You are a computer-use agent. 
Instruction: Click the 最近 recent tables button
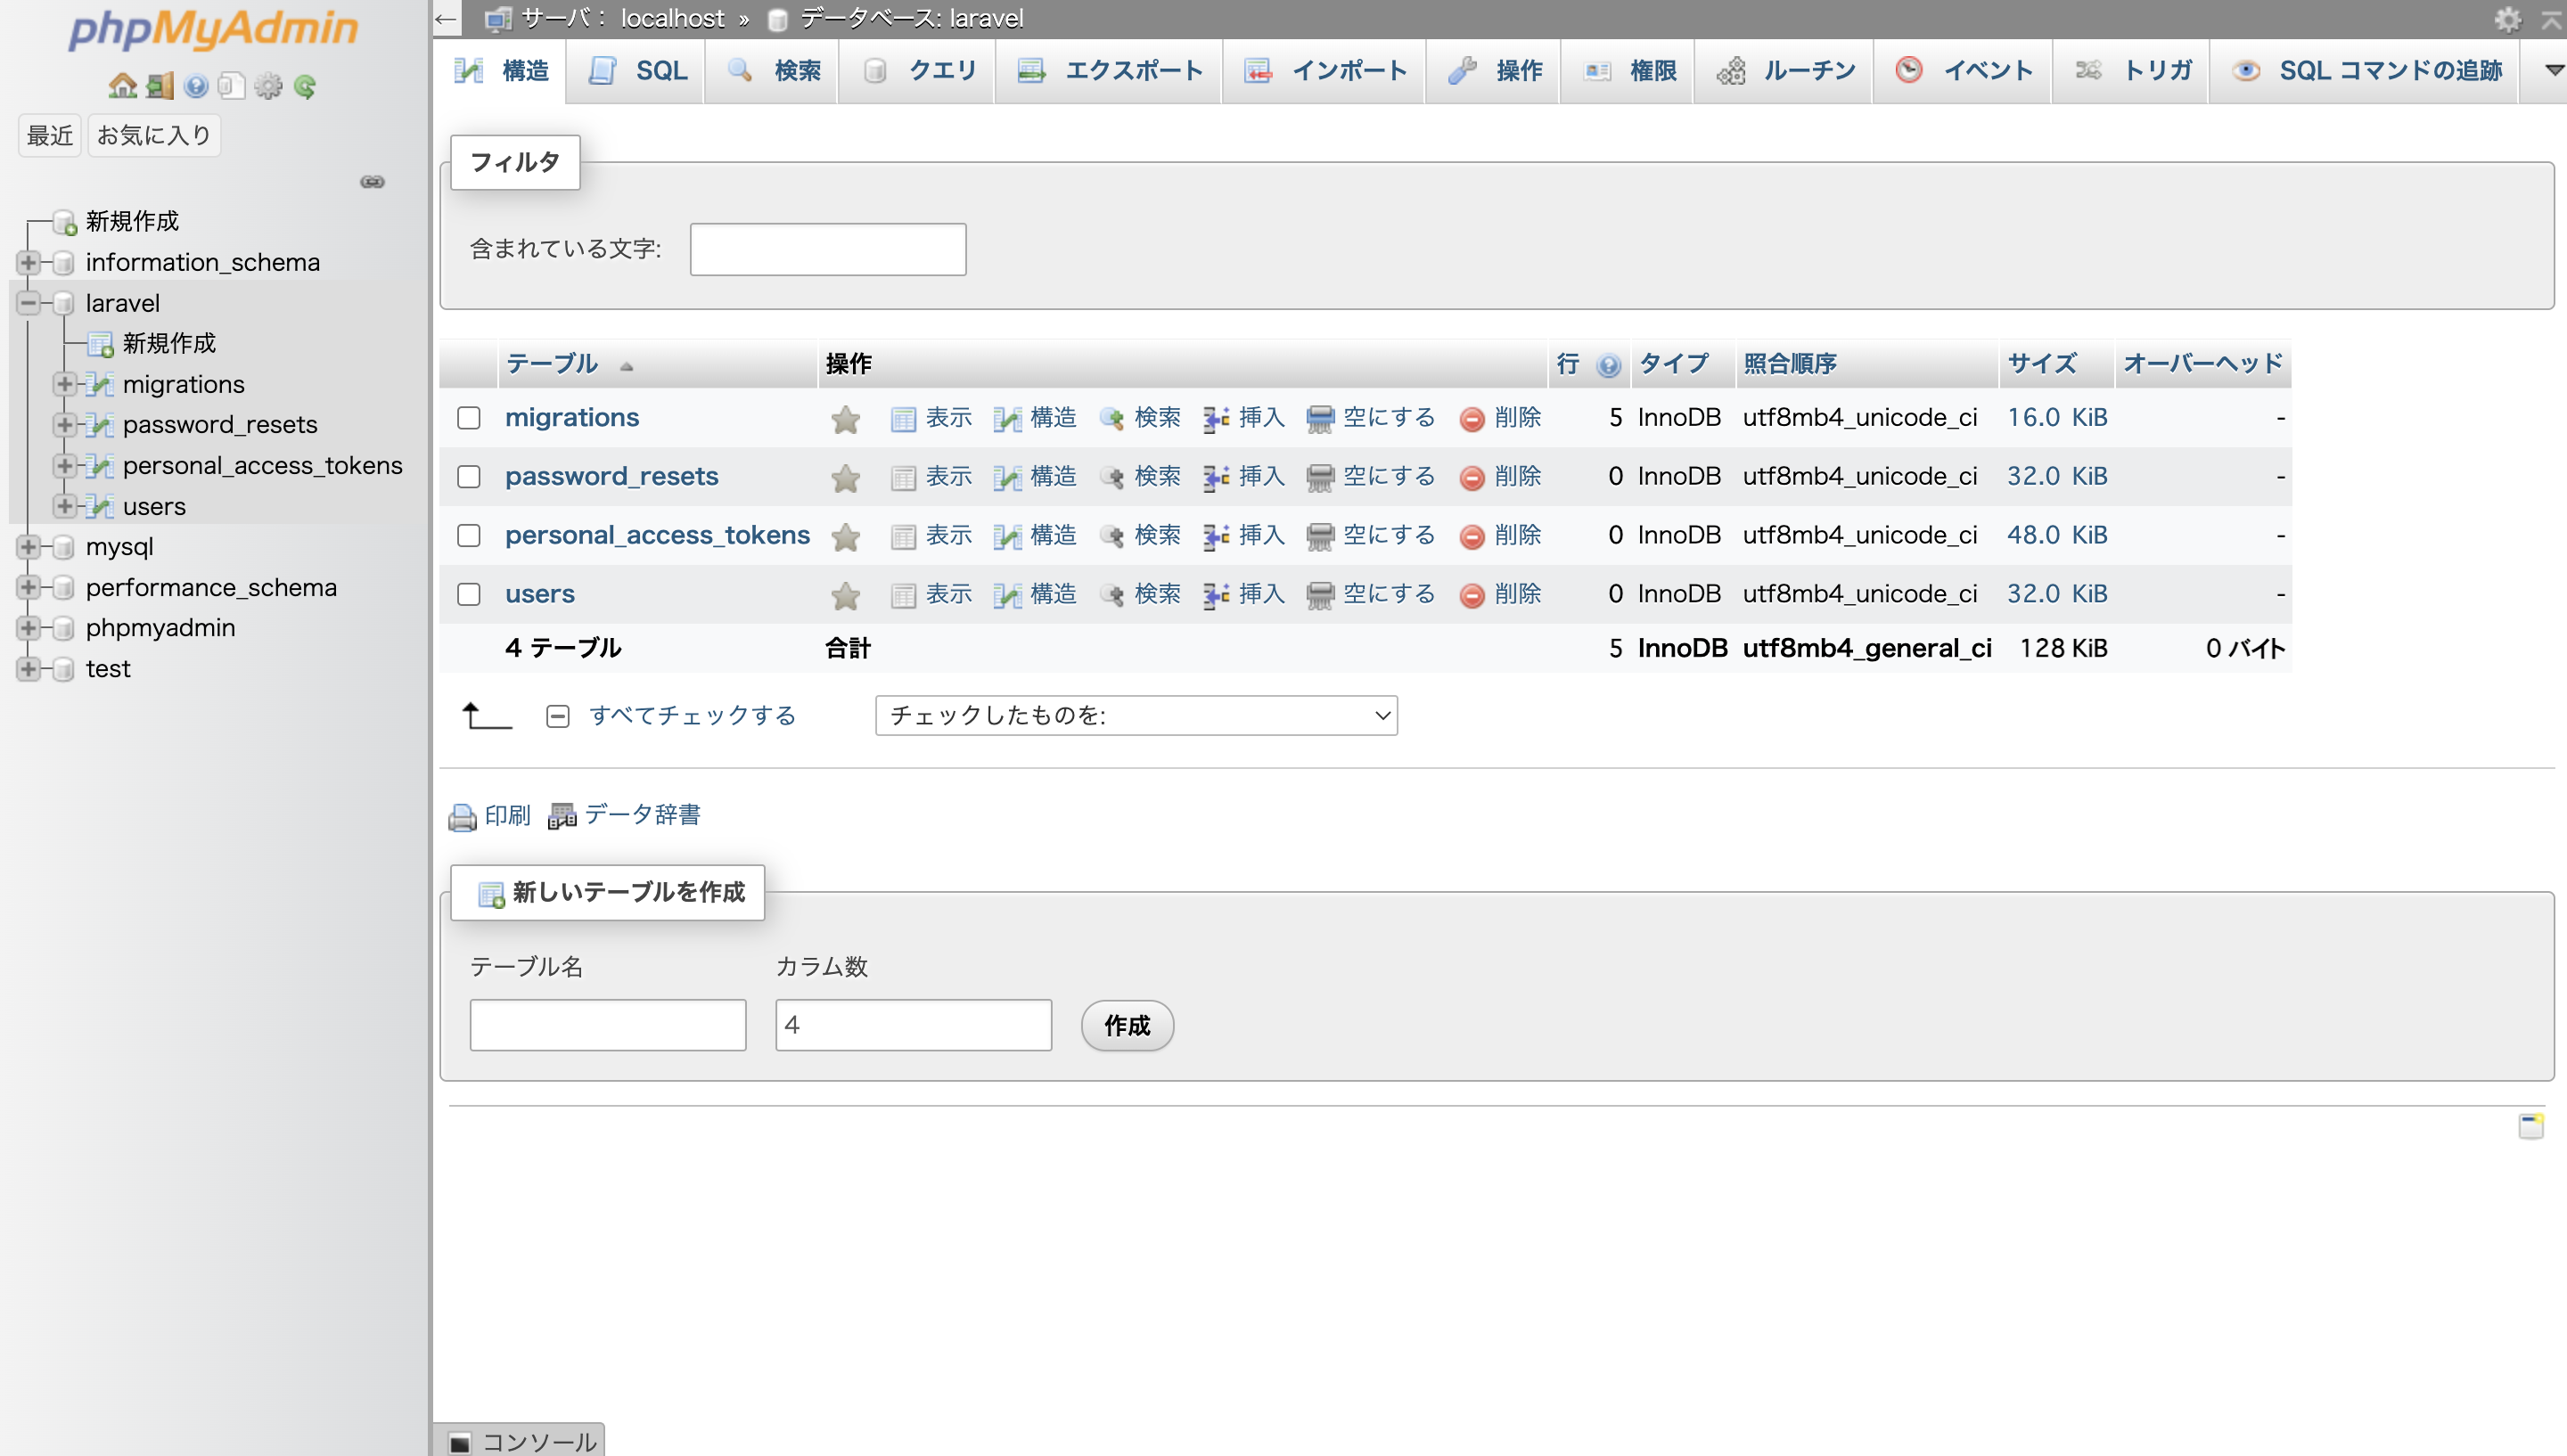pos(50,135)
